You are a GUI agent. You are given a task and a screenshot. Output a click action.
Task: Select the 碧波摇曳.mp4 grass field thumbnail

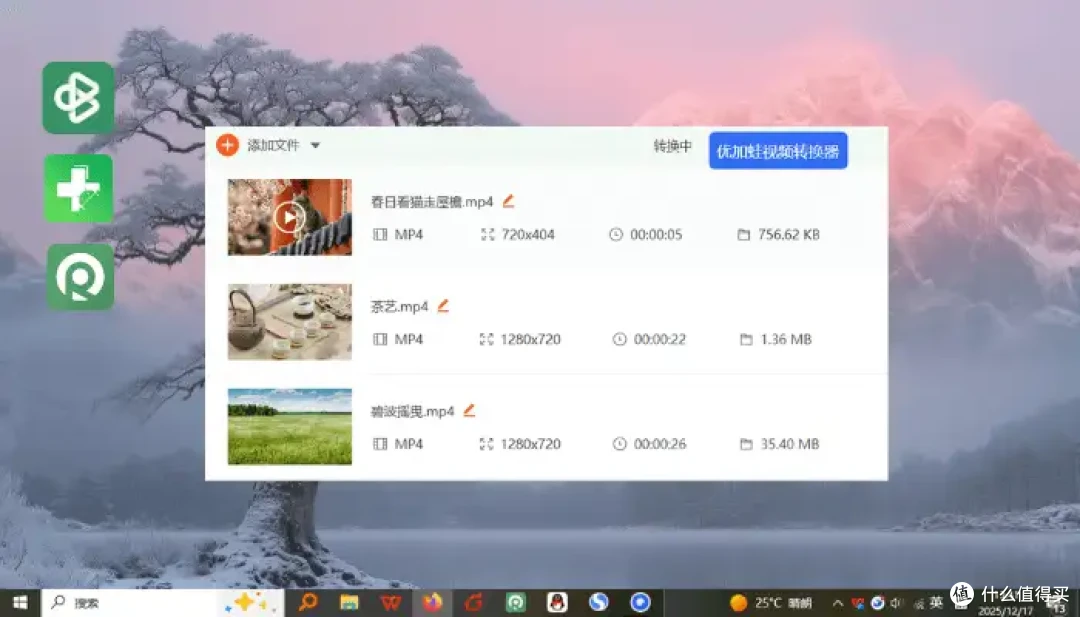point(290,426)
